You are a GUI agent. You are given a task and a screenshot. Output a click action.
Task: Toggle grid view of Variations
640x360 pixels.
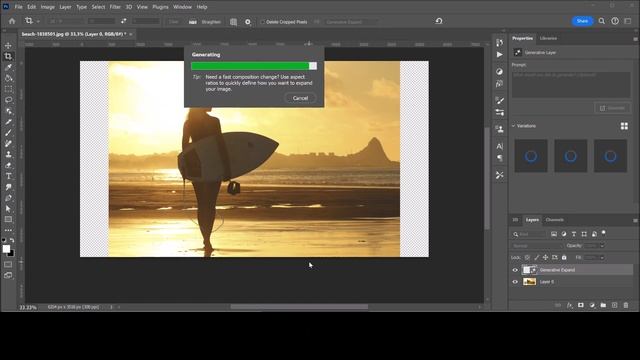coord(624,126)
